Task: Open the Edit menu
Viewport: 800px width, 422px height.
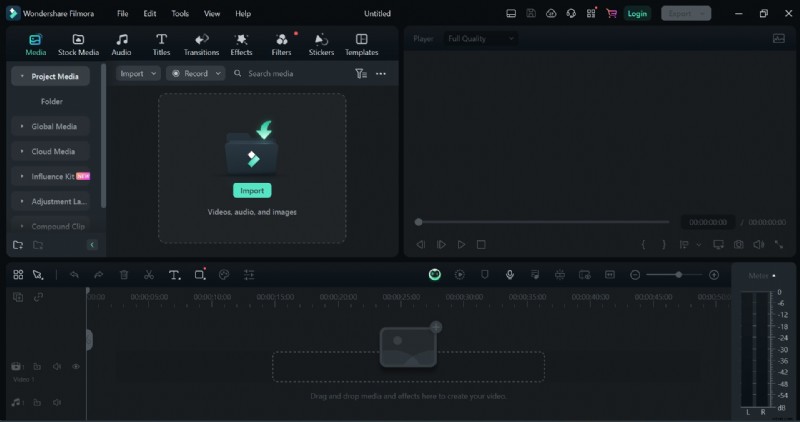Action: click(x=150, y=14)
